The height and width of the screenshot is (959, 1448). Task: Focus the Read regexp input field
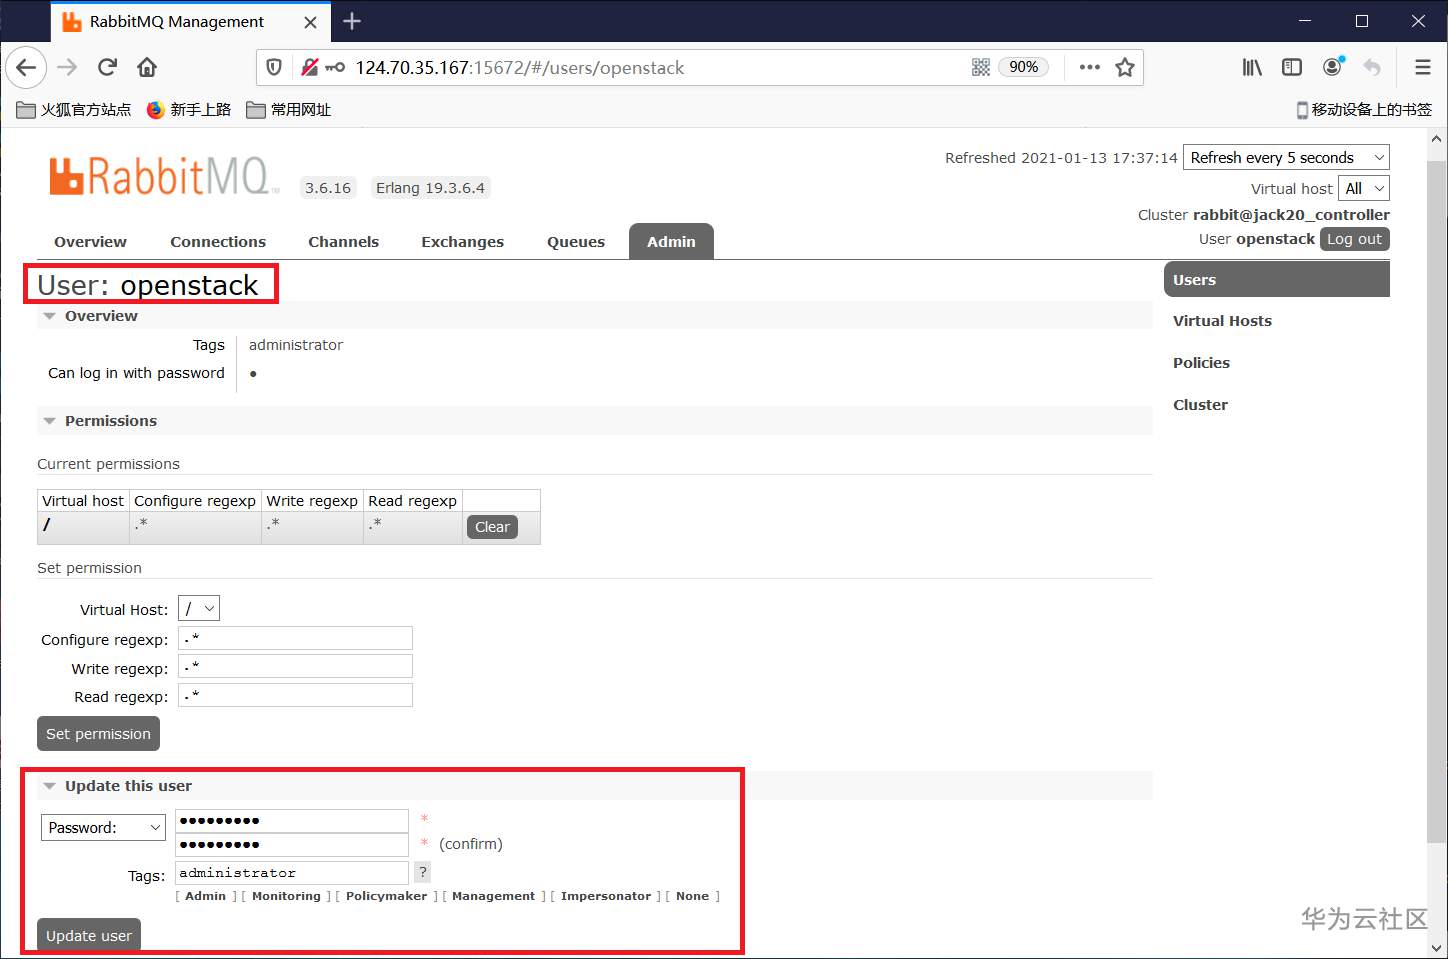click(295, 695)
